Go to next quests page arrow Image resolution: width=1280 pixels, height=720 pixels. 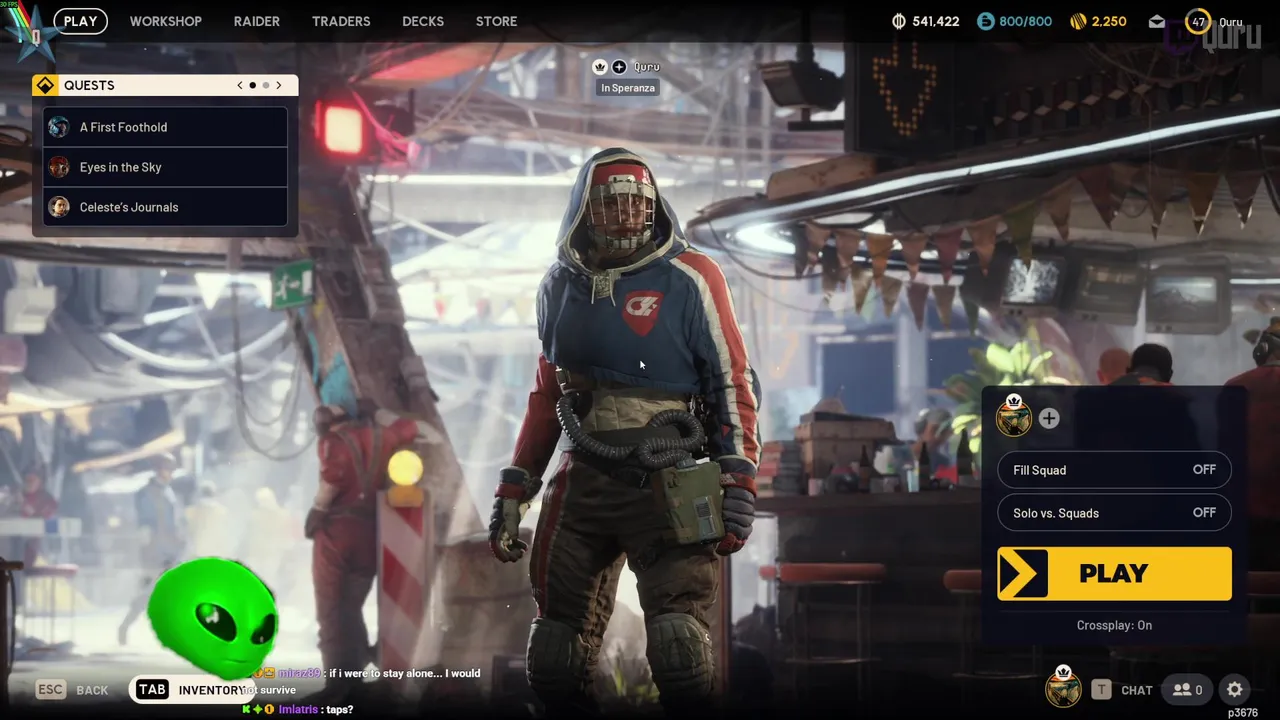pos(278,85)
